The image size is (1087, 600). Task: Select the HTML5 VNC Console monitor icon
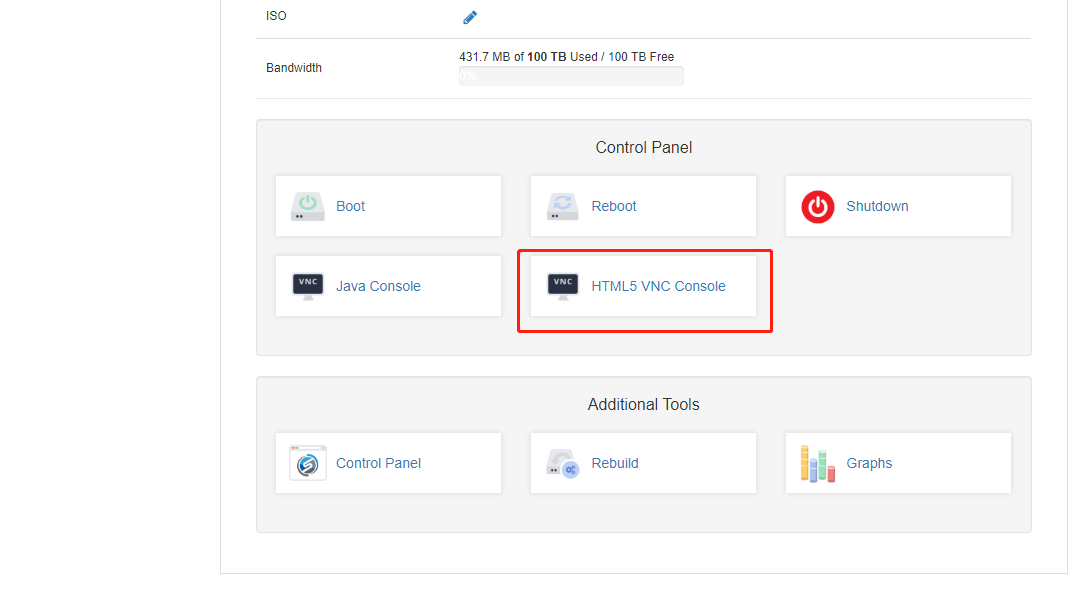click(x=562, y=285)
